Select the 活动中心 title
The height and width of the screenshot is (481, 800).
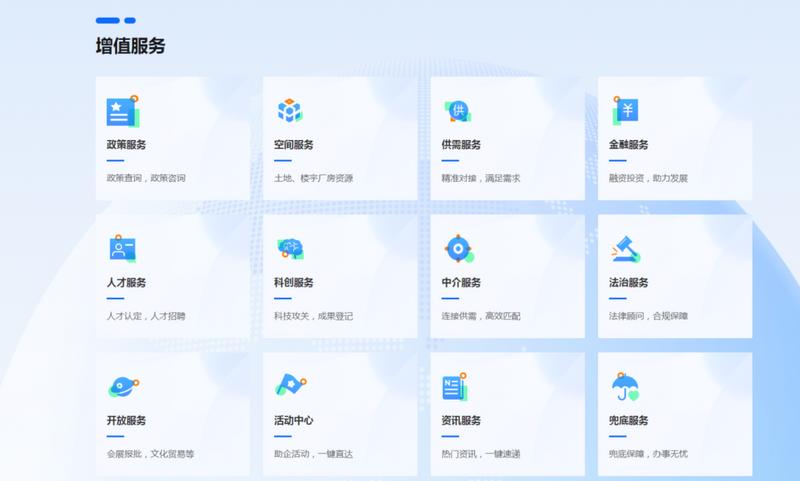(293, 421)
